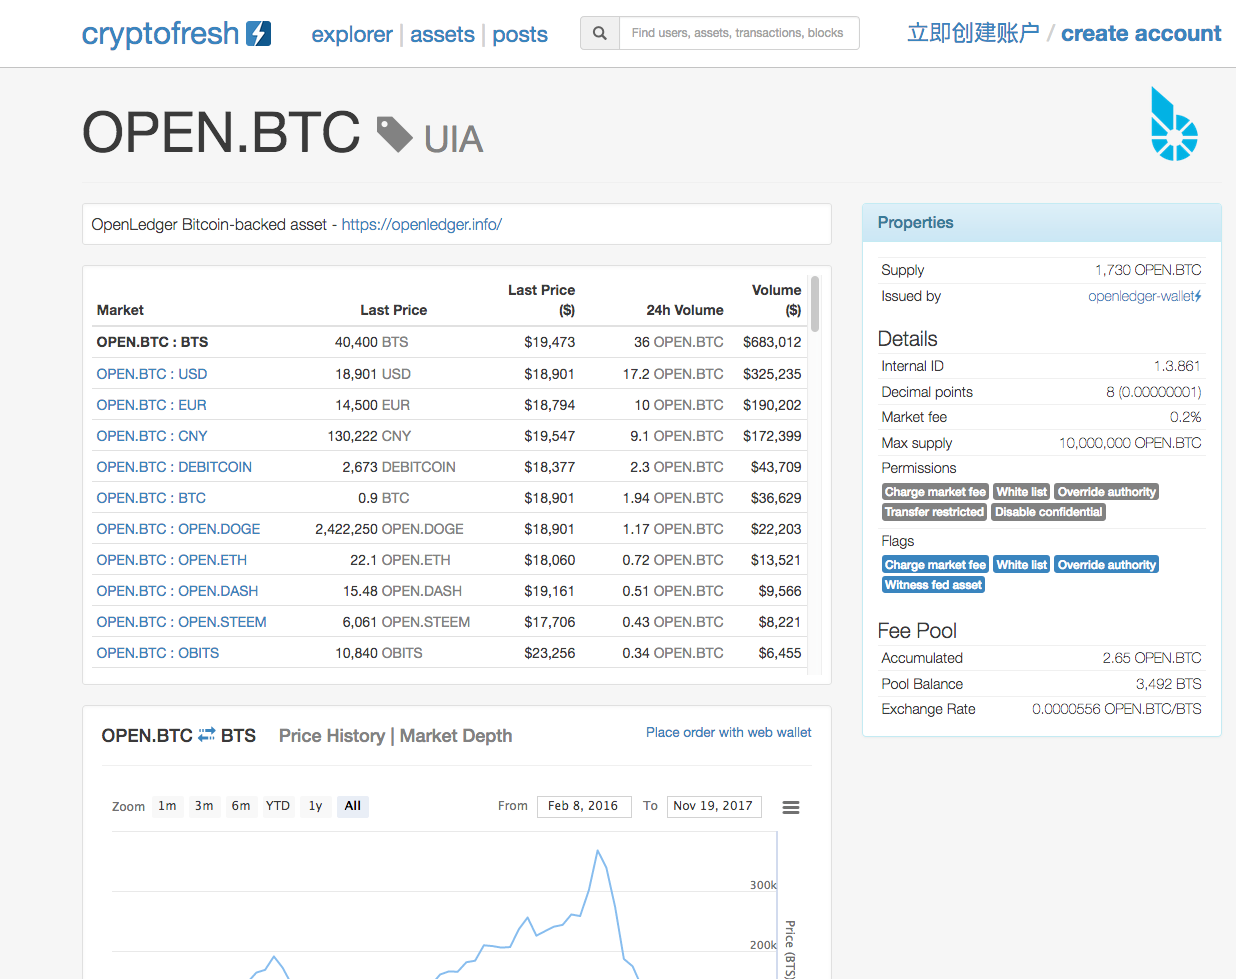Click the 0.0000556 OPEN.BTC/BTS exchange rate
Viewport: 1236px width, 979px height.
1117,709
